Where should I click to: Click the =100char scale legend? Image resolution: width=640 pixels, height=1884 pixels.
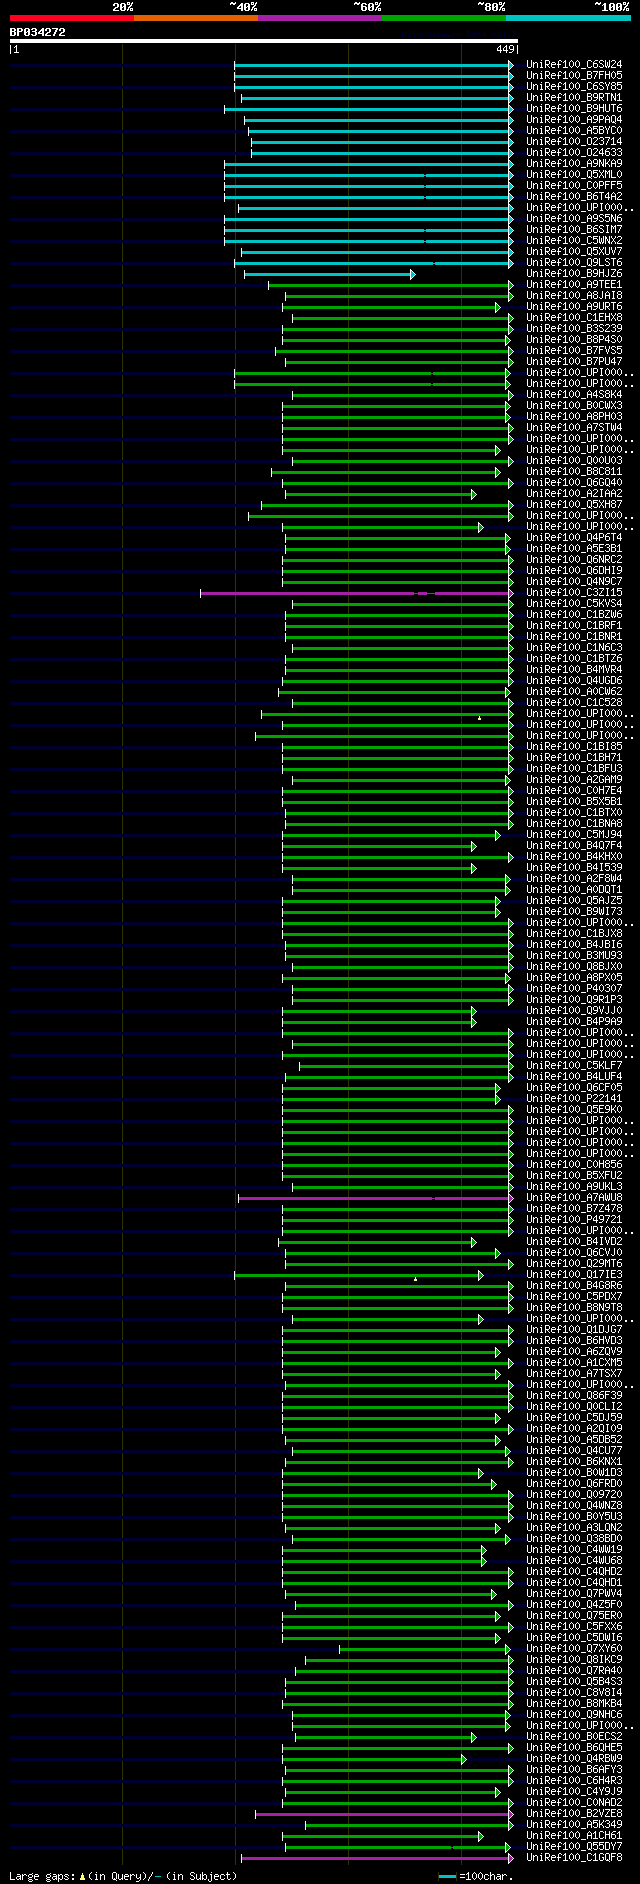coord(475,1876)
